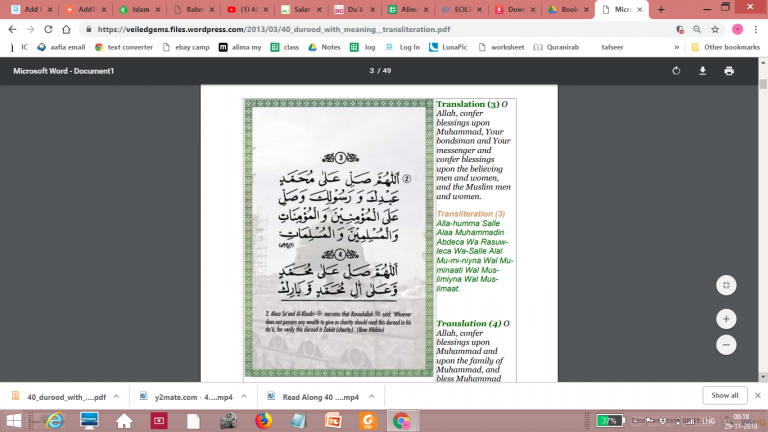
Task: Fit PDF page to window
Action: [726, 285]
